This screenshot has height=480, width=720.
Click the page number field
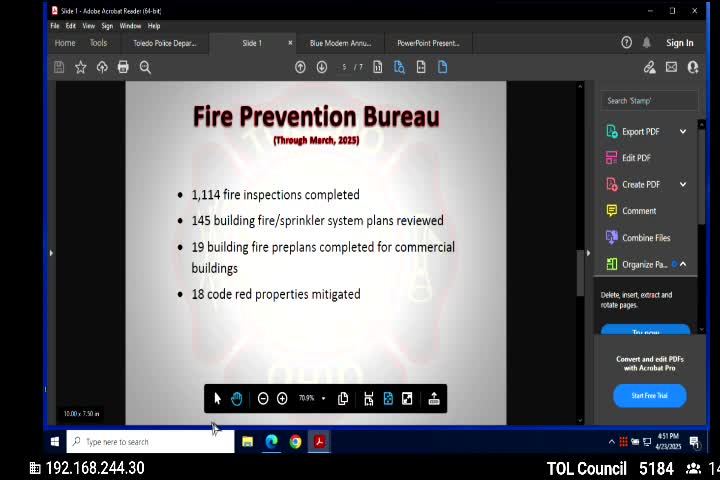pyautogui.click(x=344, y=67)
